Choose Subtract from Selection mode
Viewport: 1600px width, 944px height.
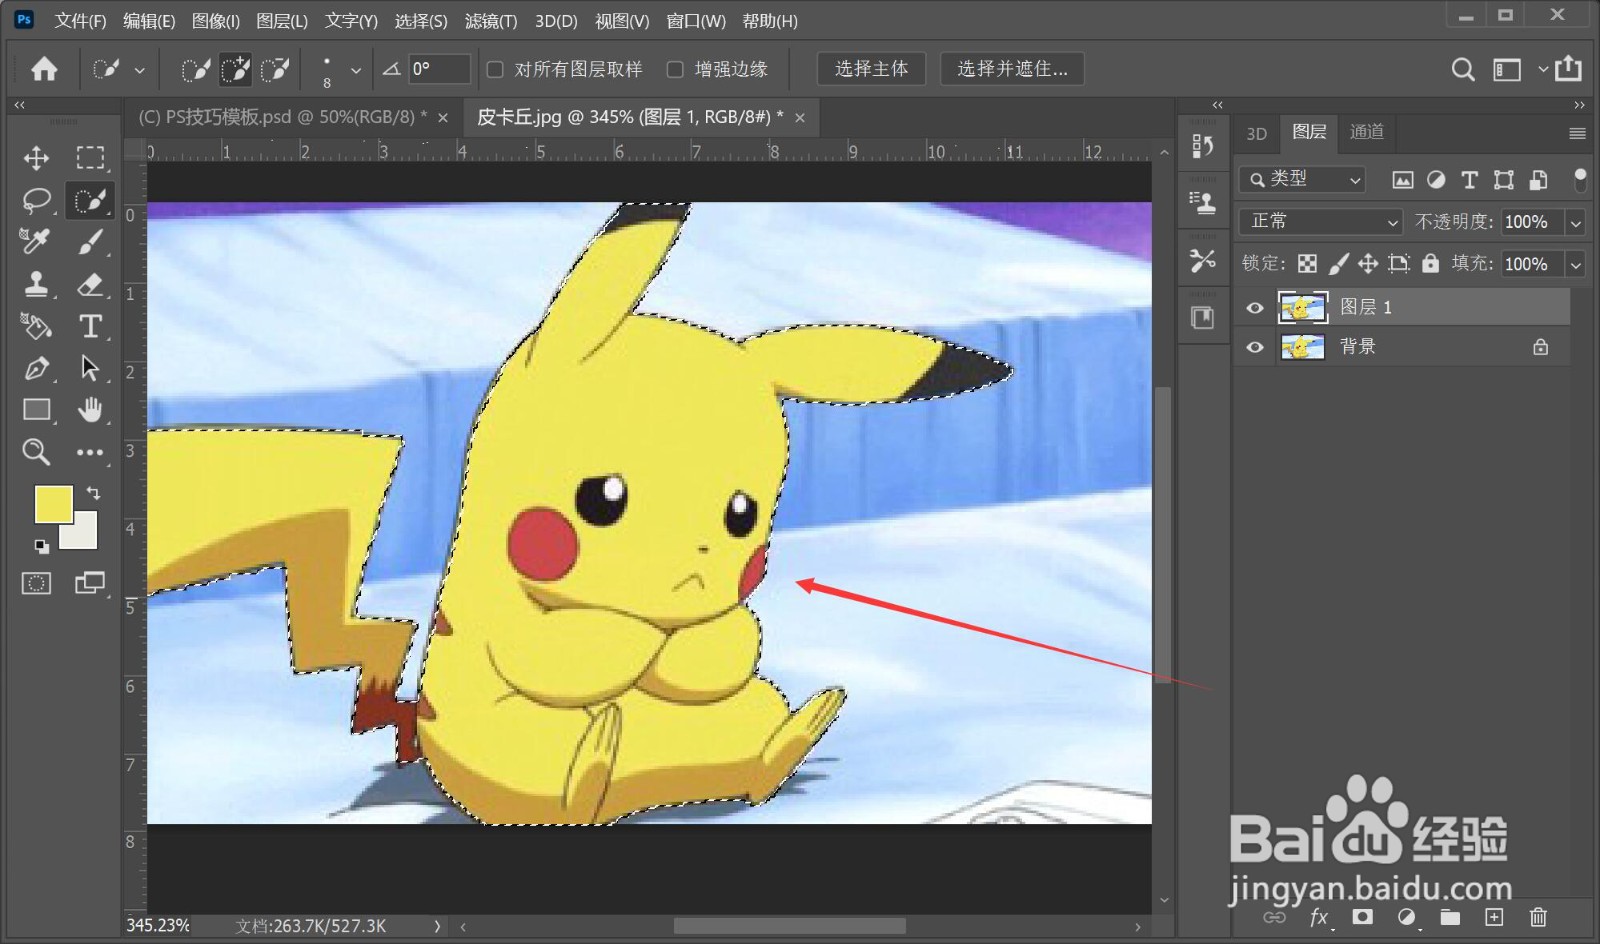(275, 69)
